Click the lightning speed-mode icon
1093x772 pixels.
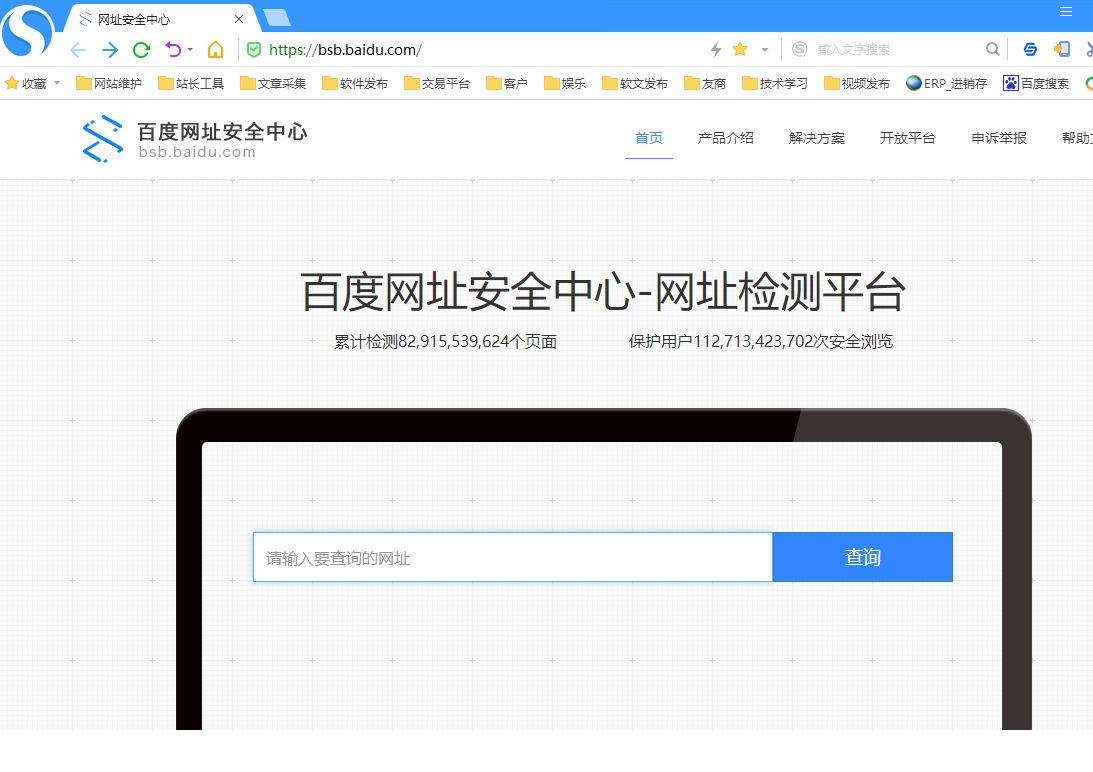click(x=716, y=48)
